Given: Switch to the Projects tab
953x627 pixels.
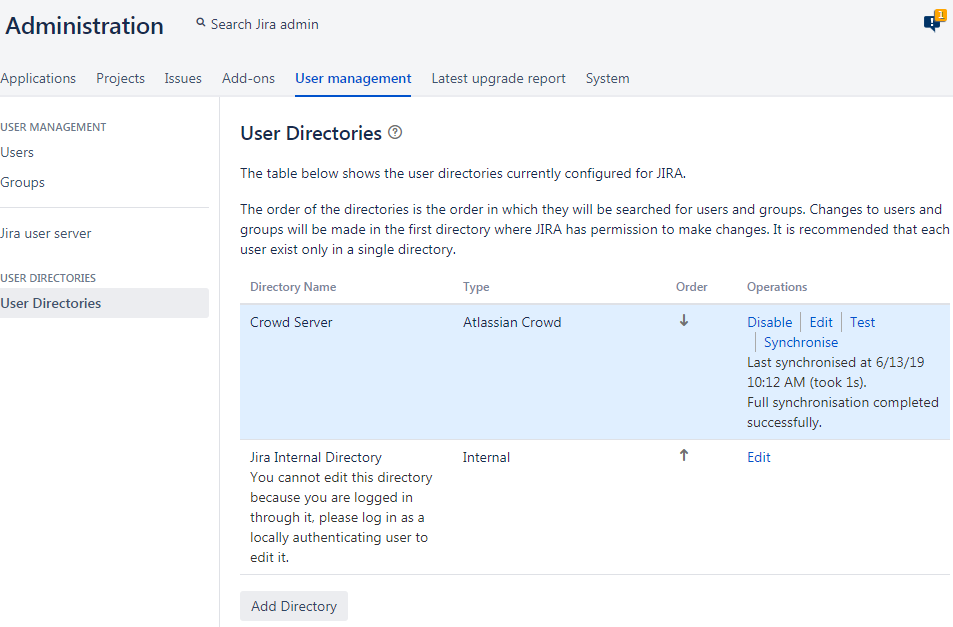Looking at the screenshot, I should click(120, 78).
